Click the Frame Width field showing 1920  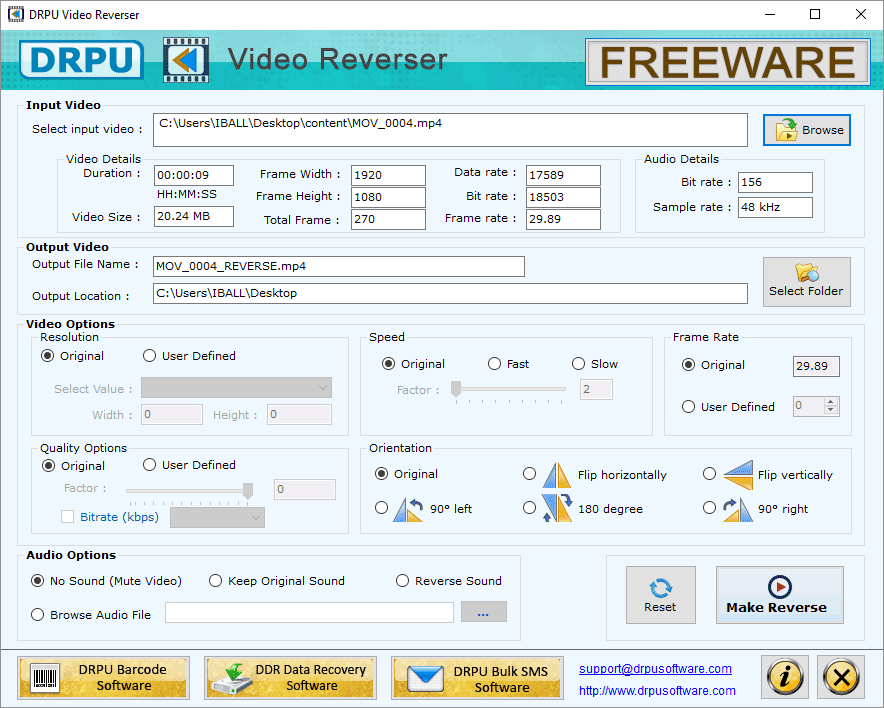coord(388,175)
